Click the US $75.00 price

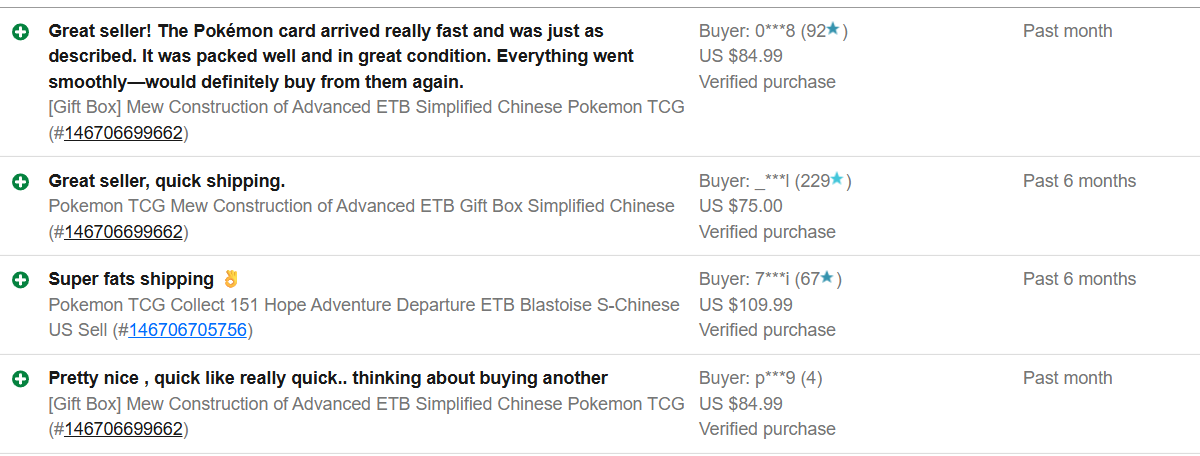741,206
